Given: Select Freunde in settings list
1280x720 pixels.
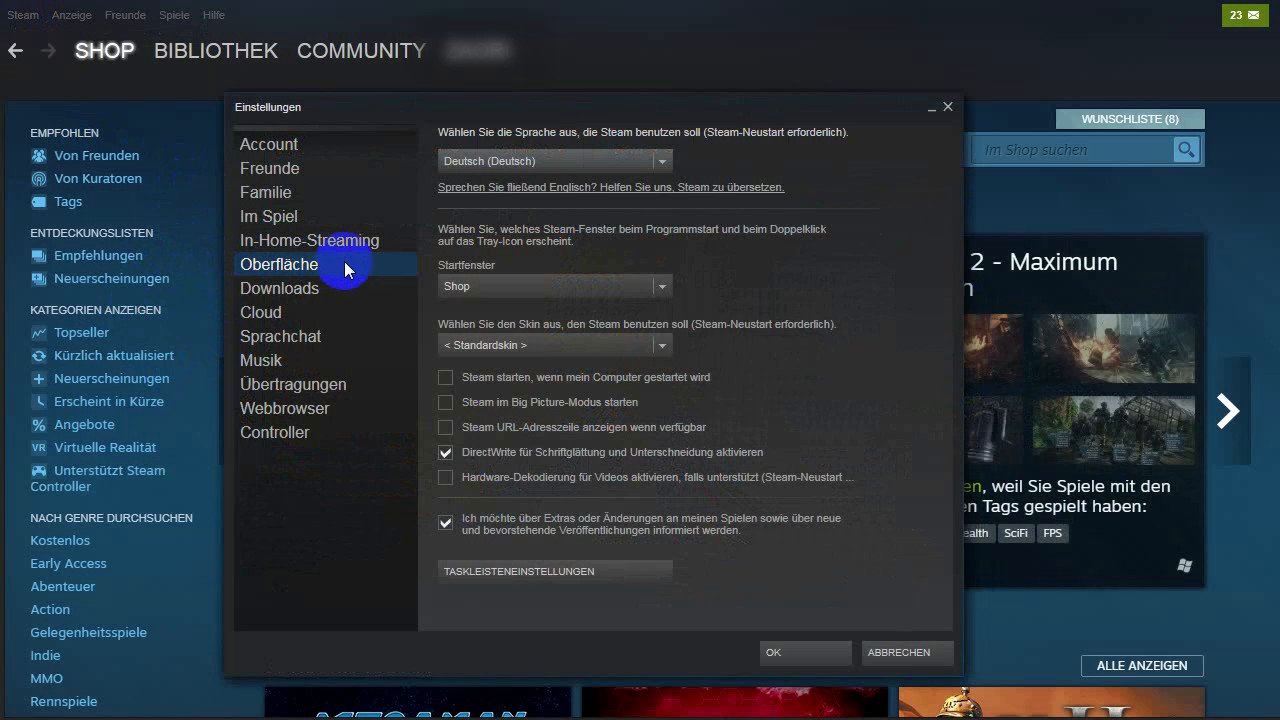Looking at the screenshot, I should [x=325, y=168].
